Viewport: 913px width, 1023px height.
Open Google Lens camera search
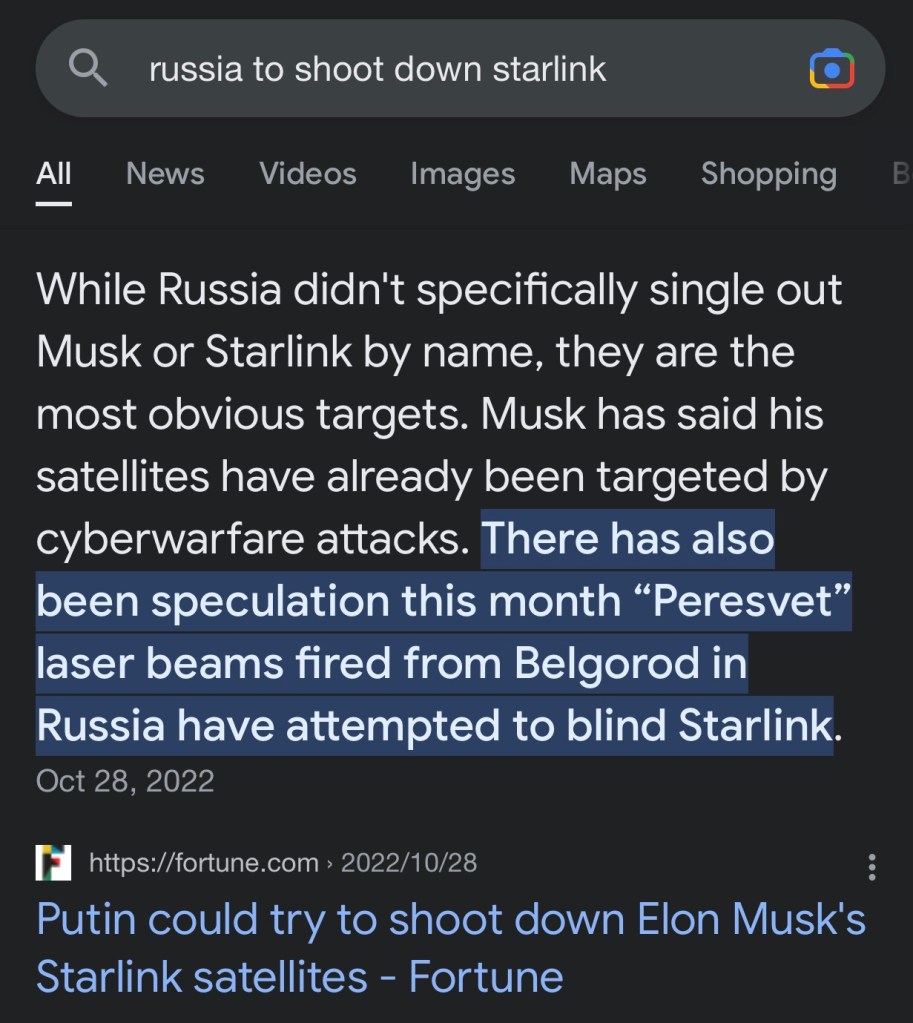tap(831, 69)
